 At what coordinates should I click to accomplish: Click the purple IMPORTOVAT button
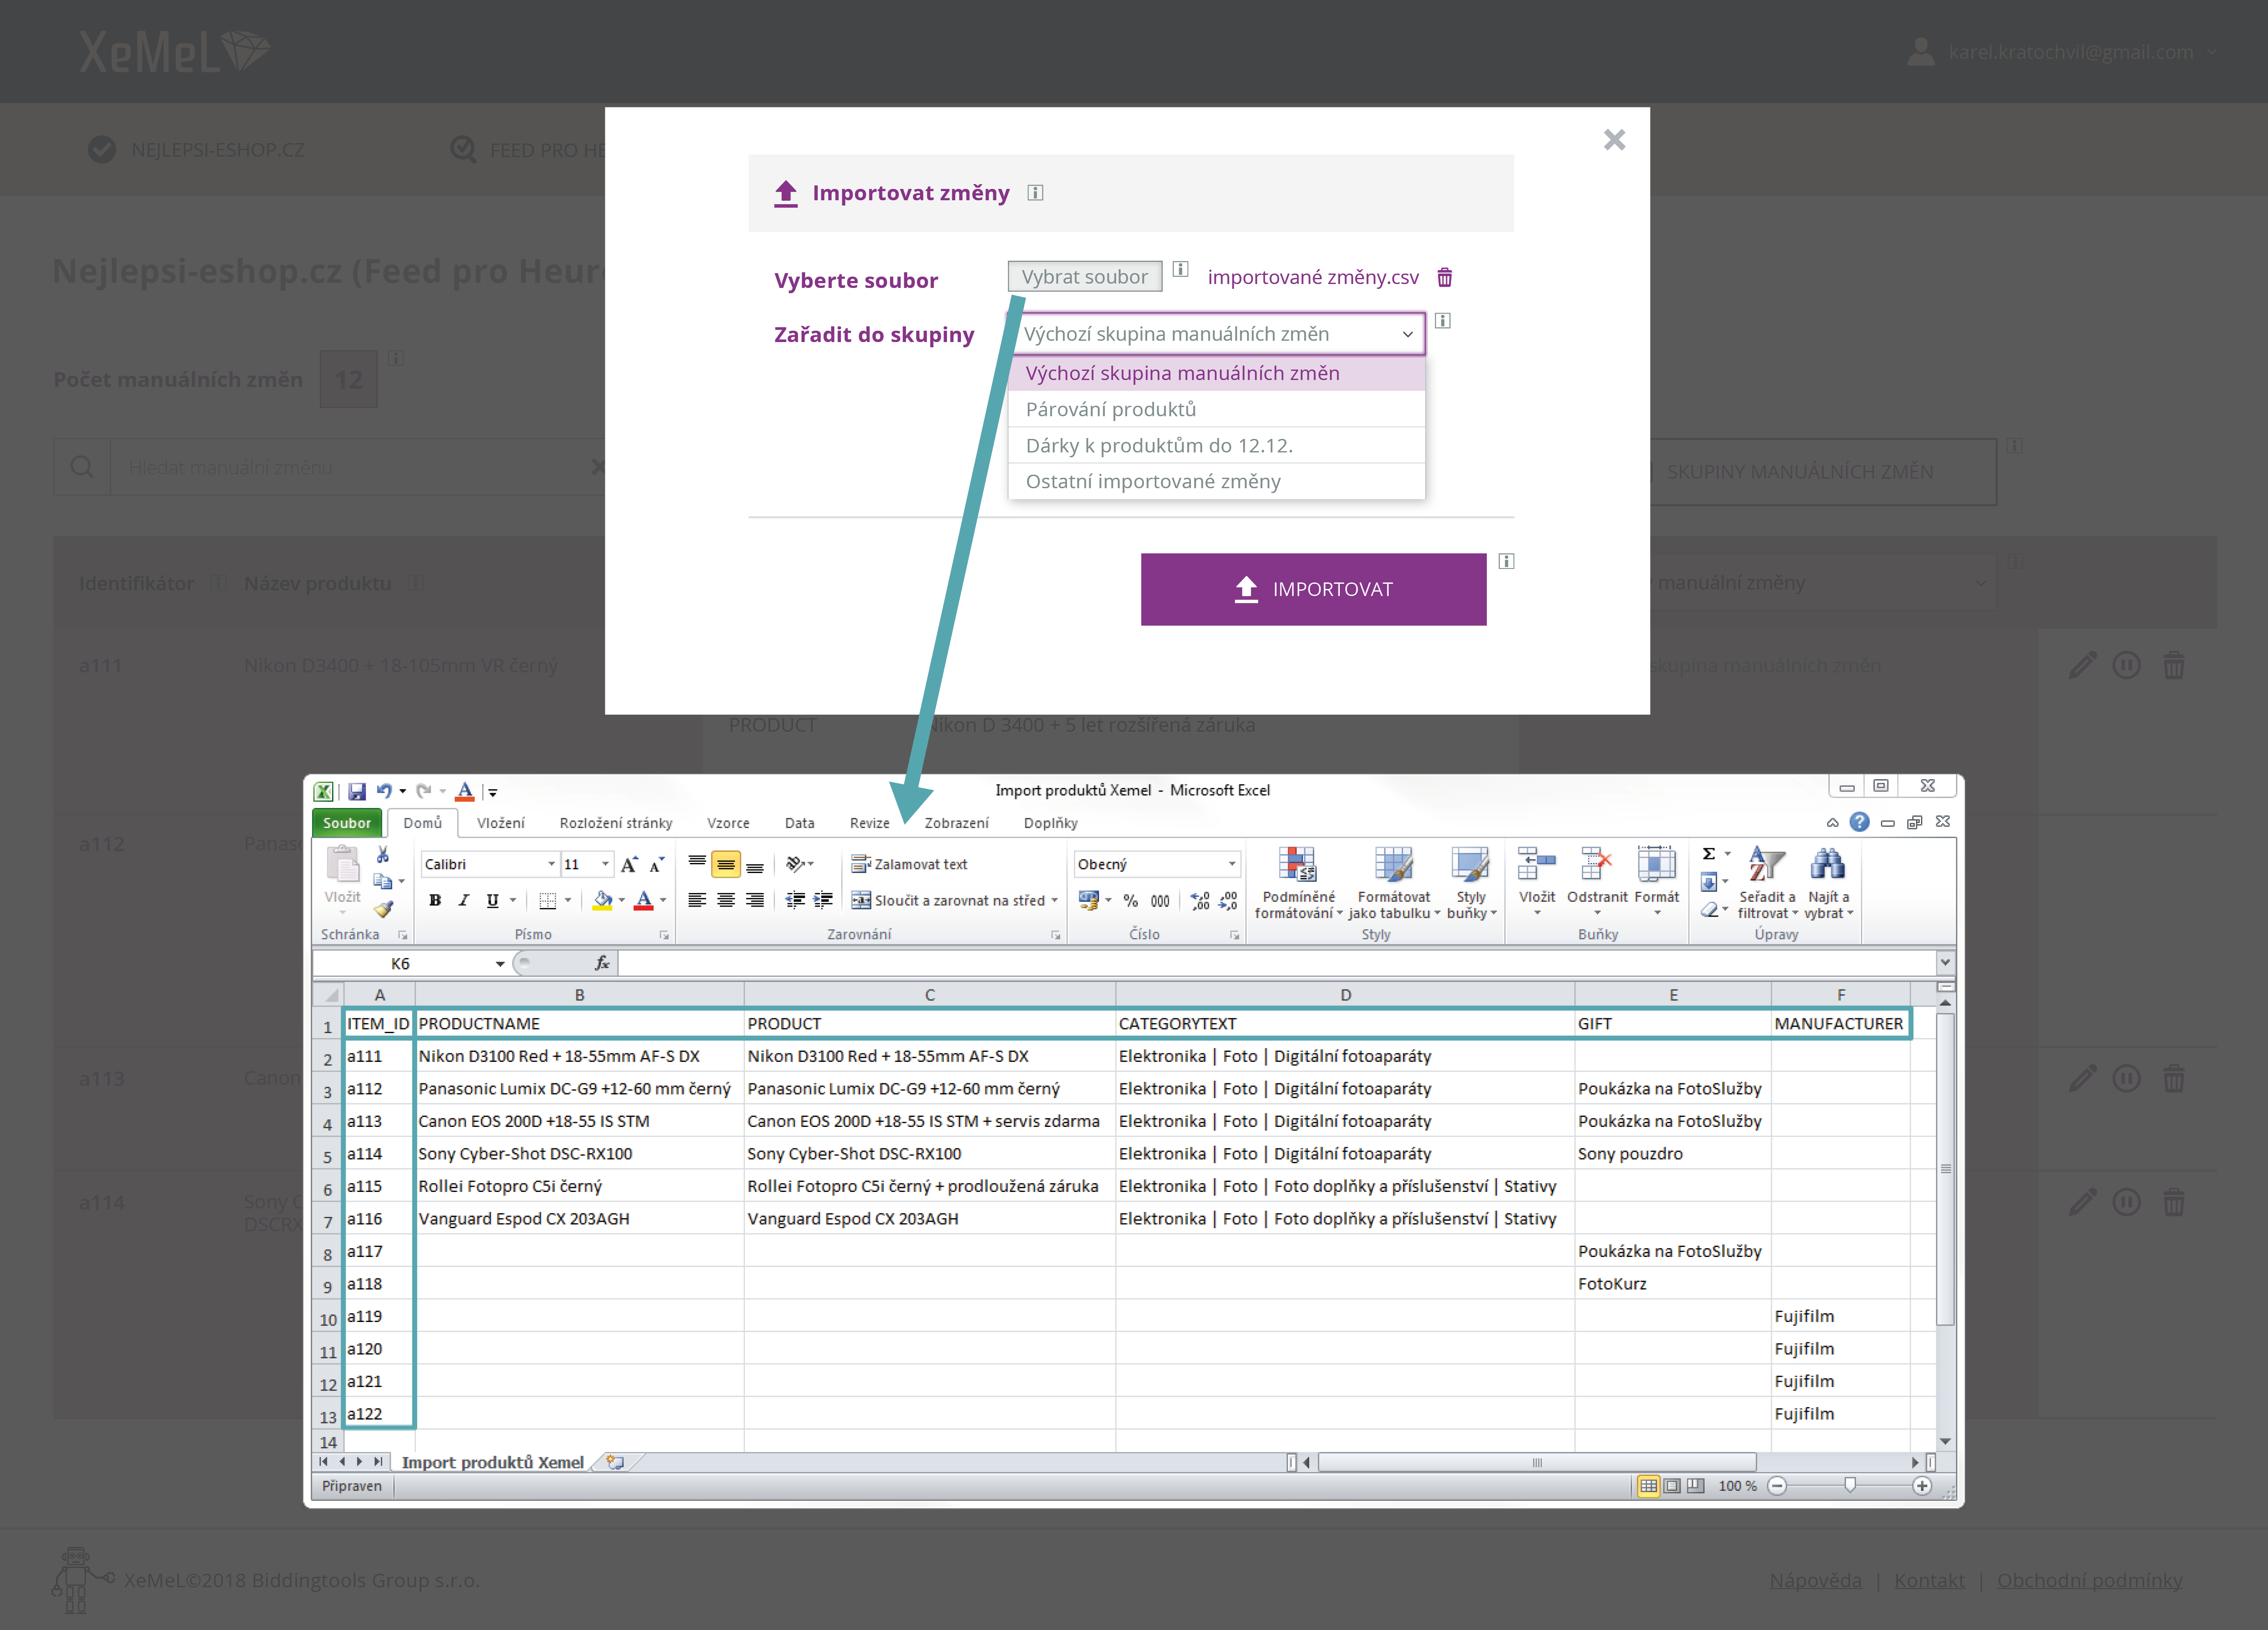(1313, 589)
